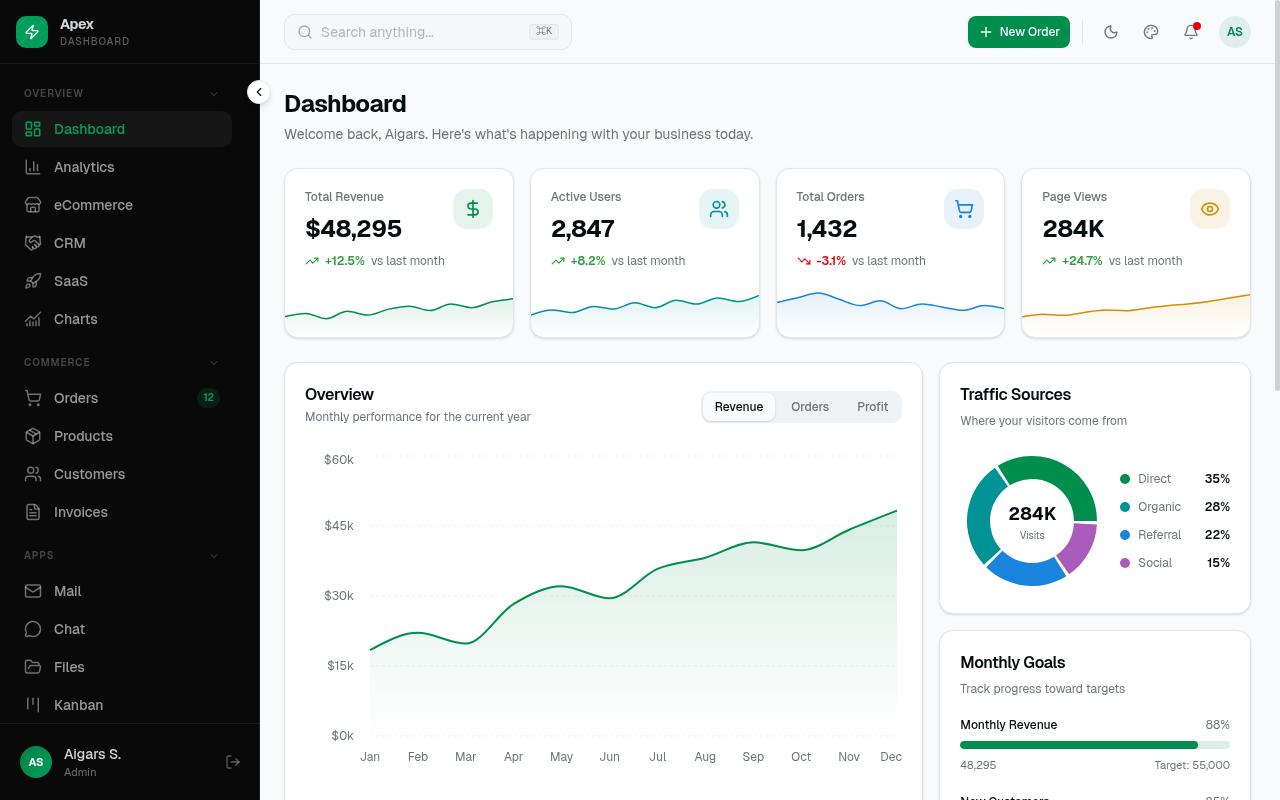
Task: Click the Active Users people icon
Action: click(x=719, y=209)
